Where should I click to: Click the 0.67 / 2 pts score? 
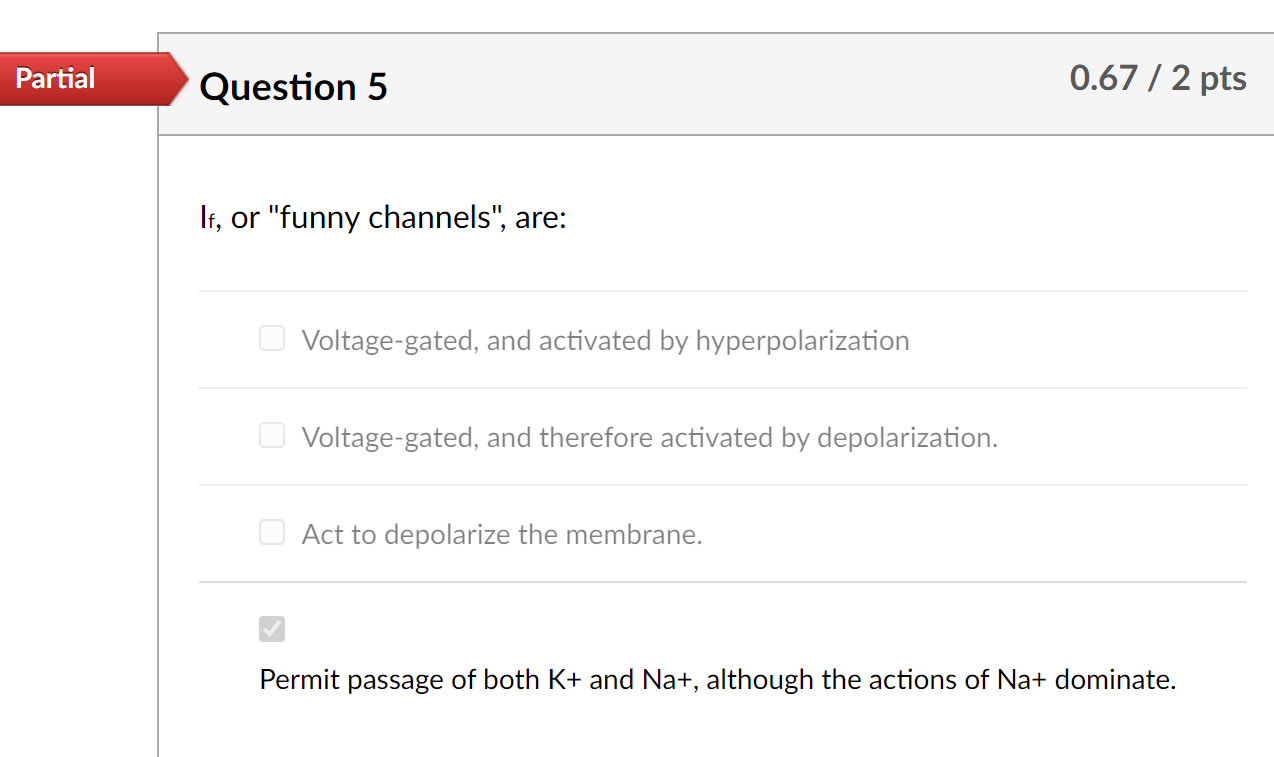(1158, 78)
